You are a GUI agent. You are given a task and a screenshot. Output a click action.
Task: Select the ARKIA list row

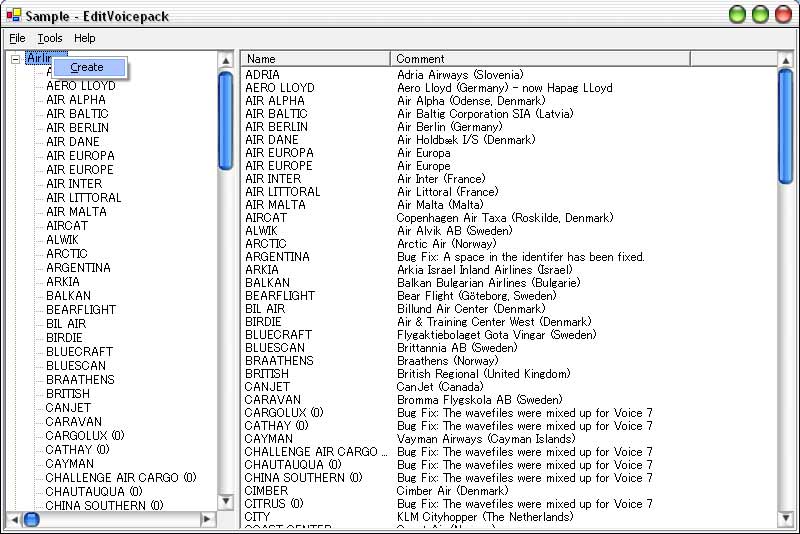508,270
